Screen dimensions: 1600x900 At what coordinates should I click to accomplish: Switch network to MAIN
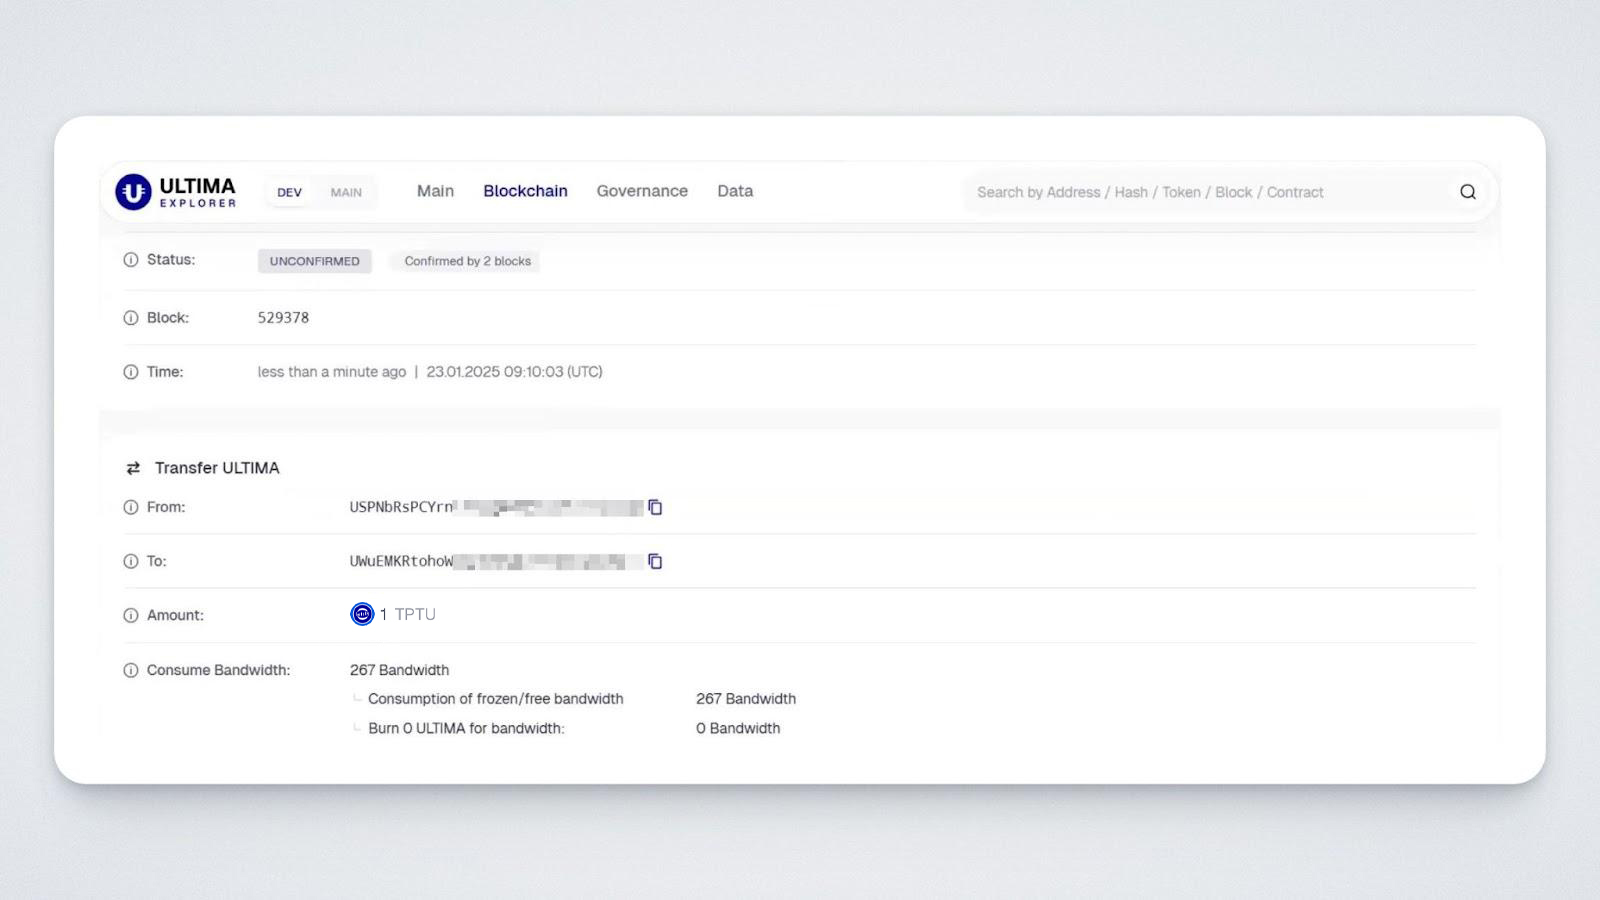point(346,192)
